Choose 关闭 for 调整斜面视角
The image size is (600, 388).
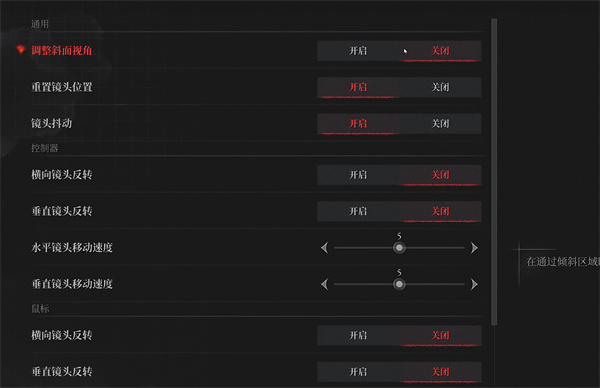(x=440, y=51)
